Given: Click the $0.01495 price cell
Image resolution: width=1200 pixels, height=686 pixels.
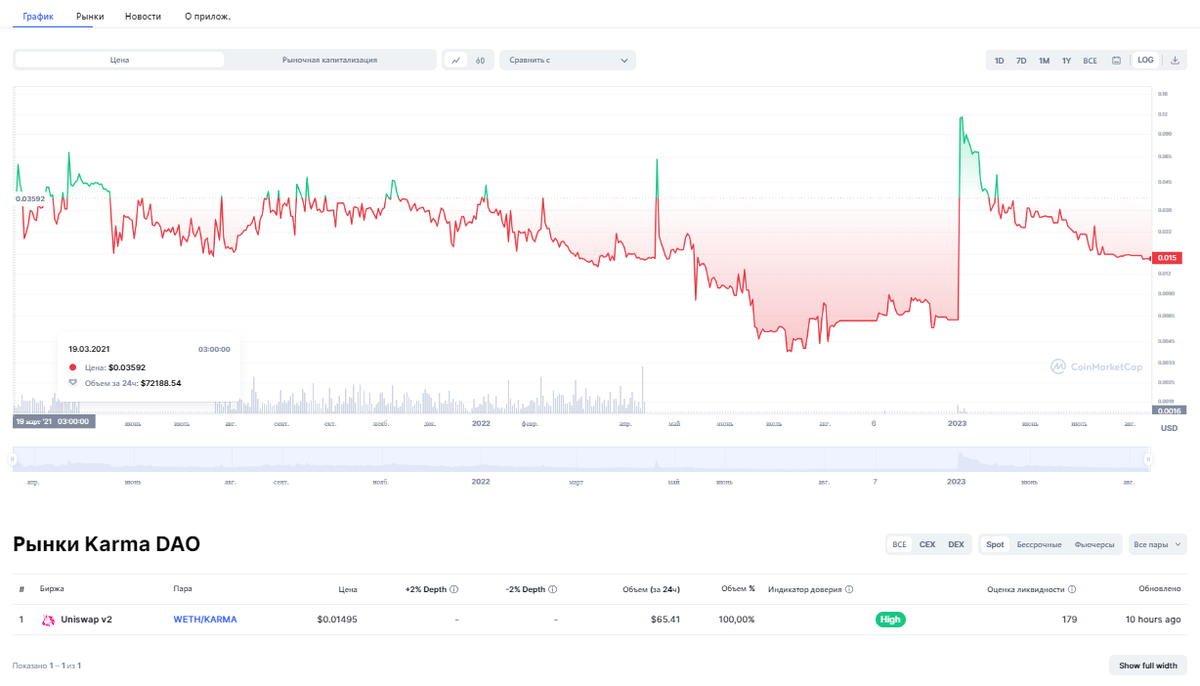Looking at the screenshot, I should click(337, 620).
